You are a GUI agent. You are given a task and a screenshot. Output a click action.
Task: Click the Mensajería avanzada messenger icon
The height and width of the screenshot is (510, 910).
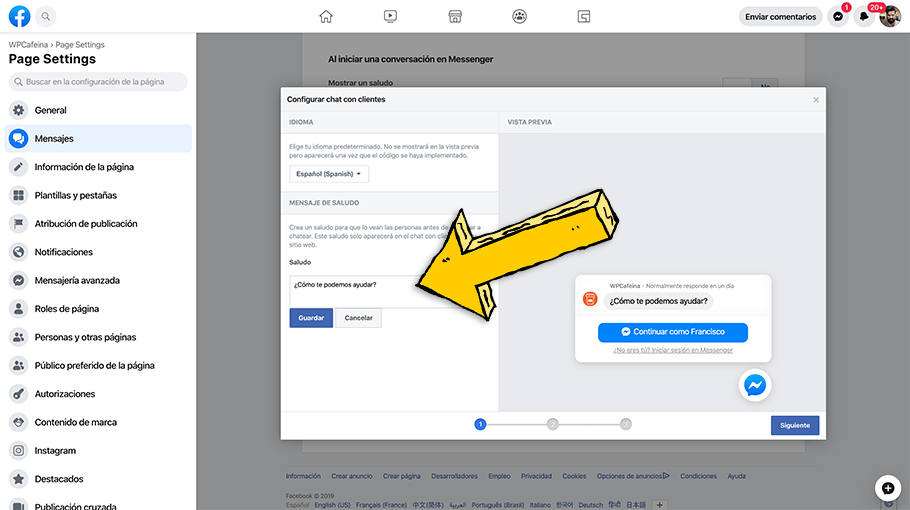pos(19,281)
